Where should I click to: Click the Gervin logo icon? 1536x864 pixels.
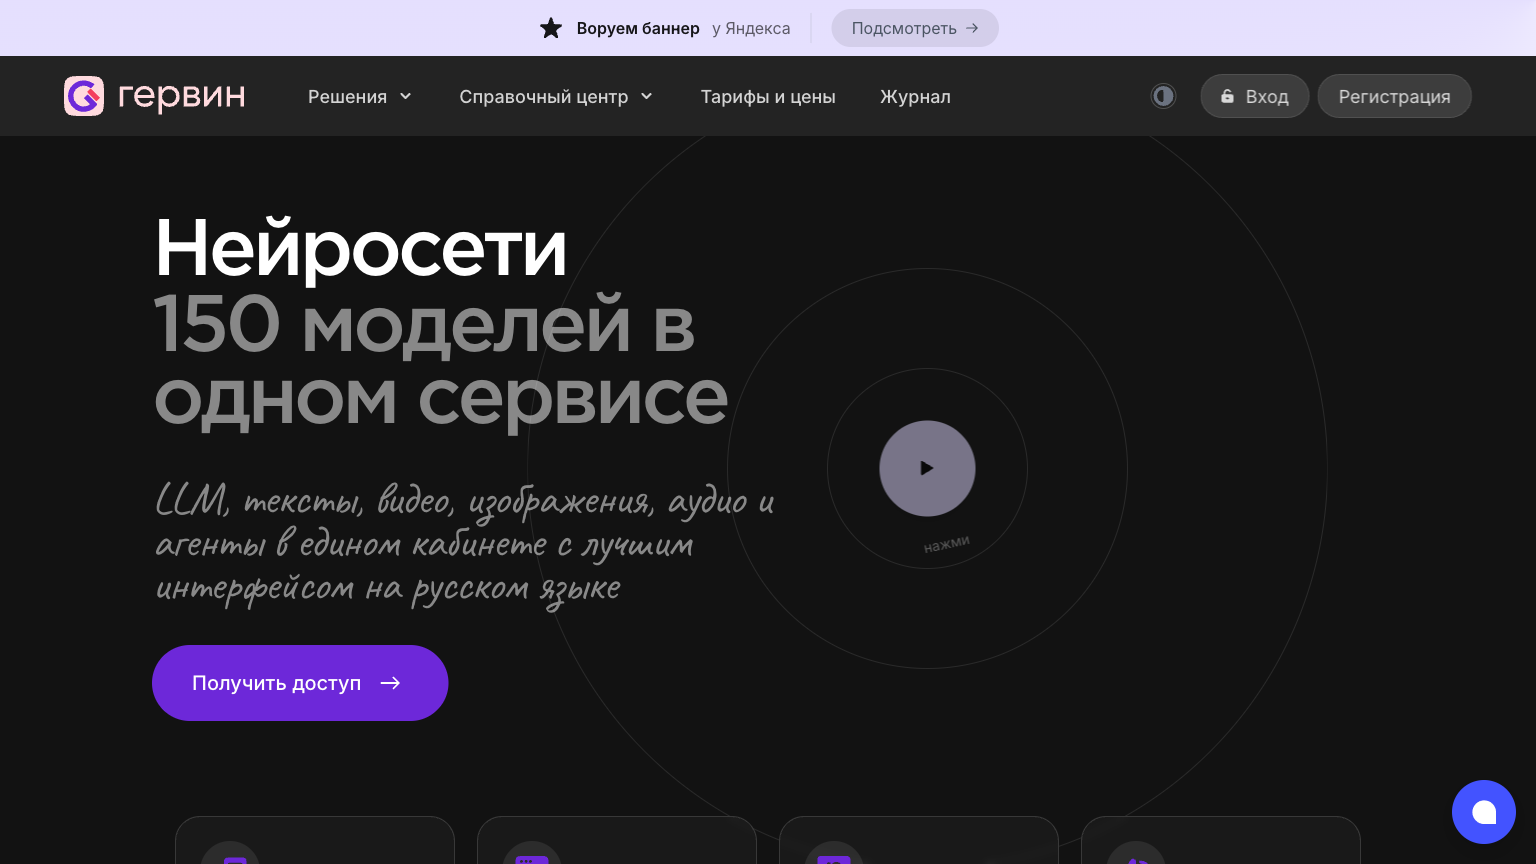coord(84,96)
